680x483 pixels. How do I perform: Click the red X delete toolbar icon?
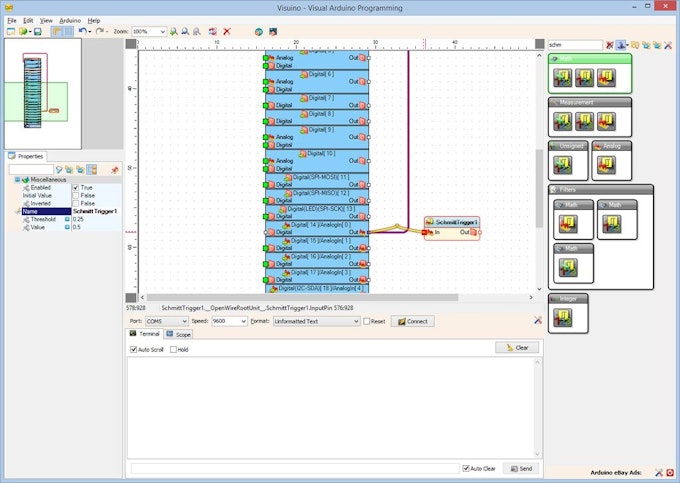227,32
